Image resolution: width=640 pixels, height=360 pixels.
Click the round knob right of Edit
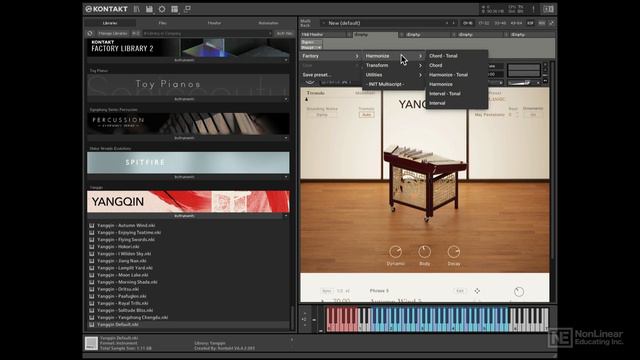tap(519, 291)
